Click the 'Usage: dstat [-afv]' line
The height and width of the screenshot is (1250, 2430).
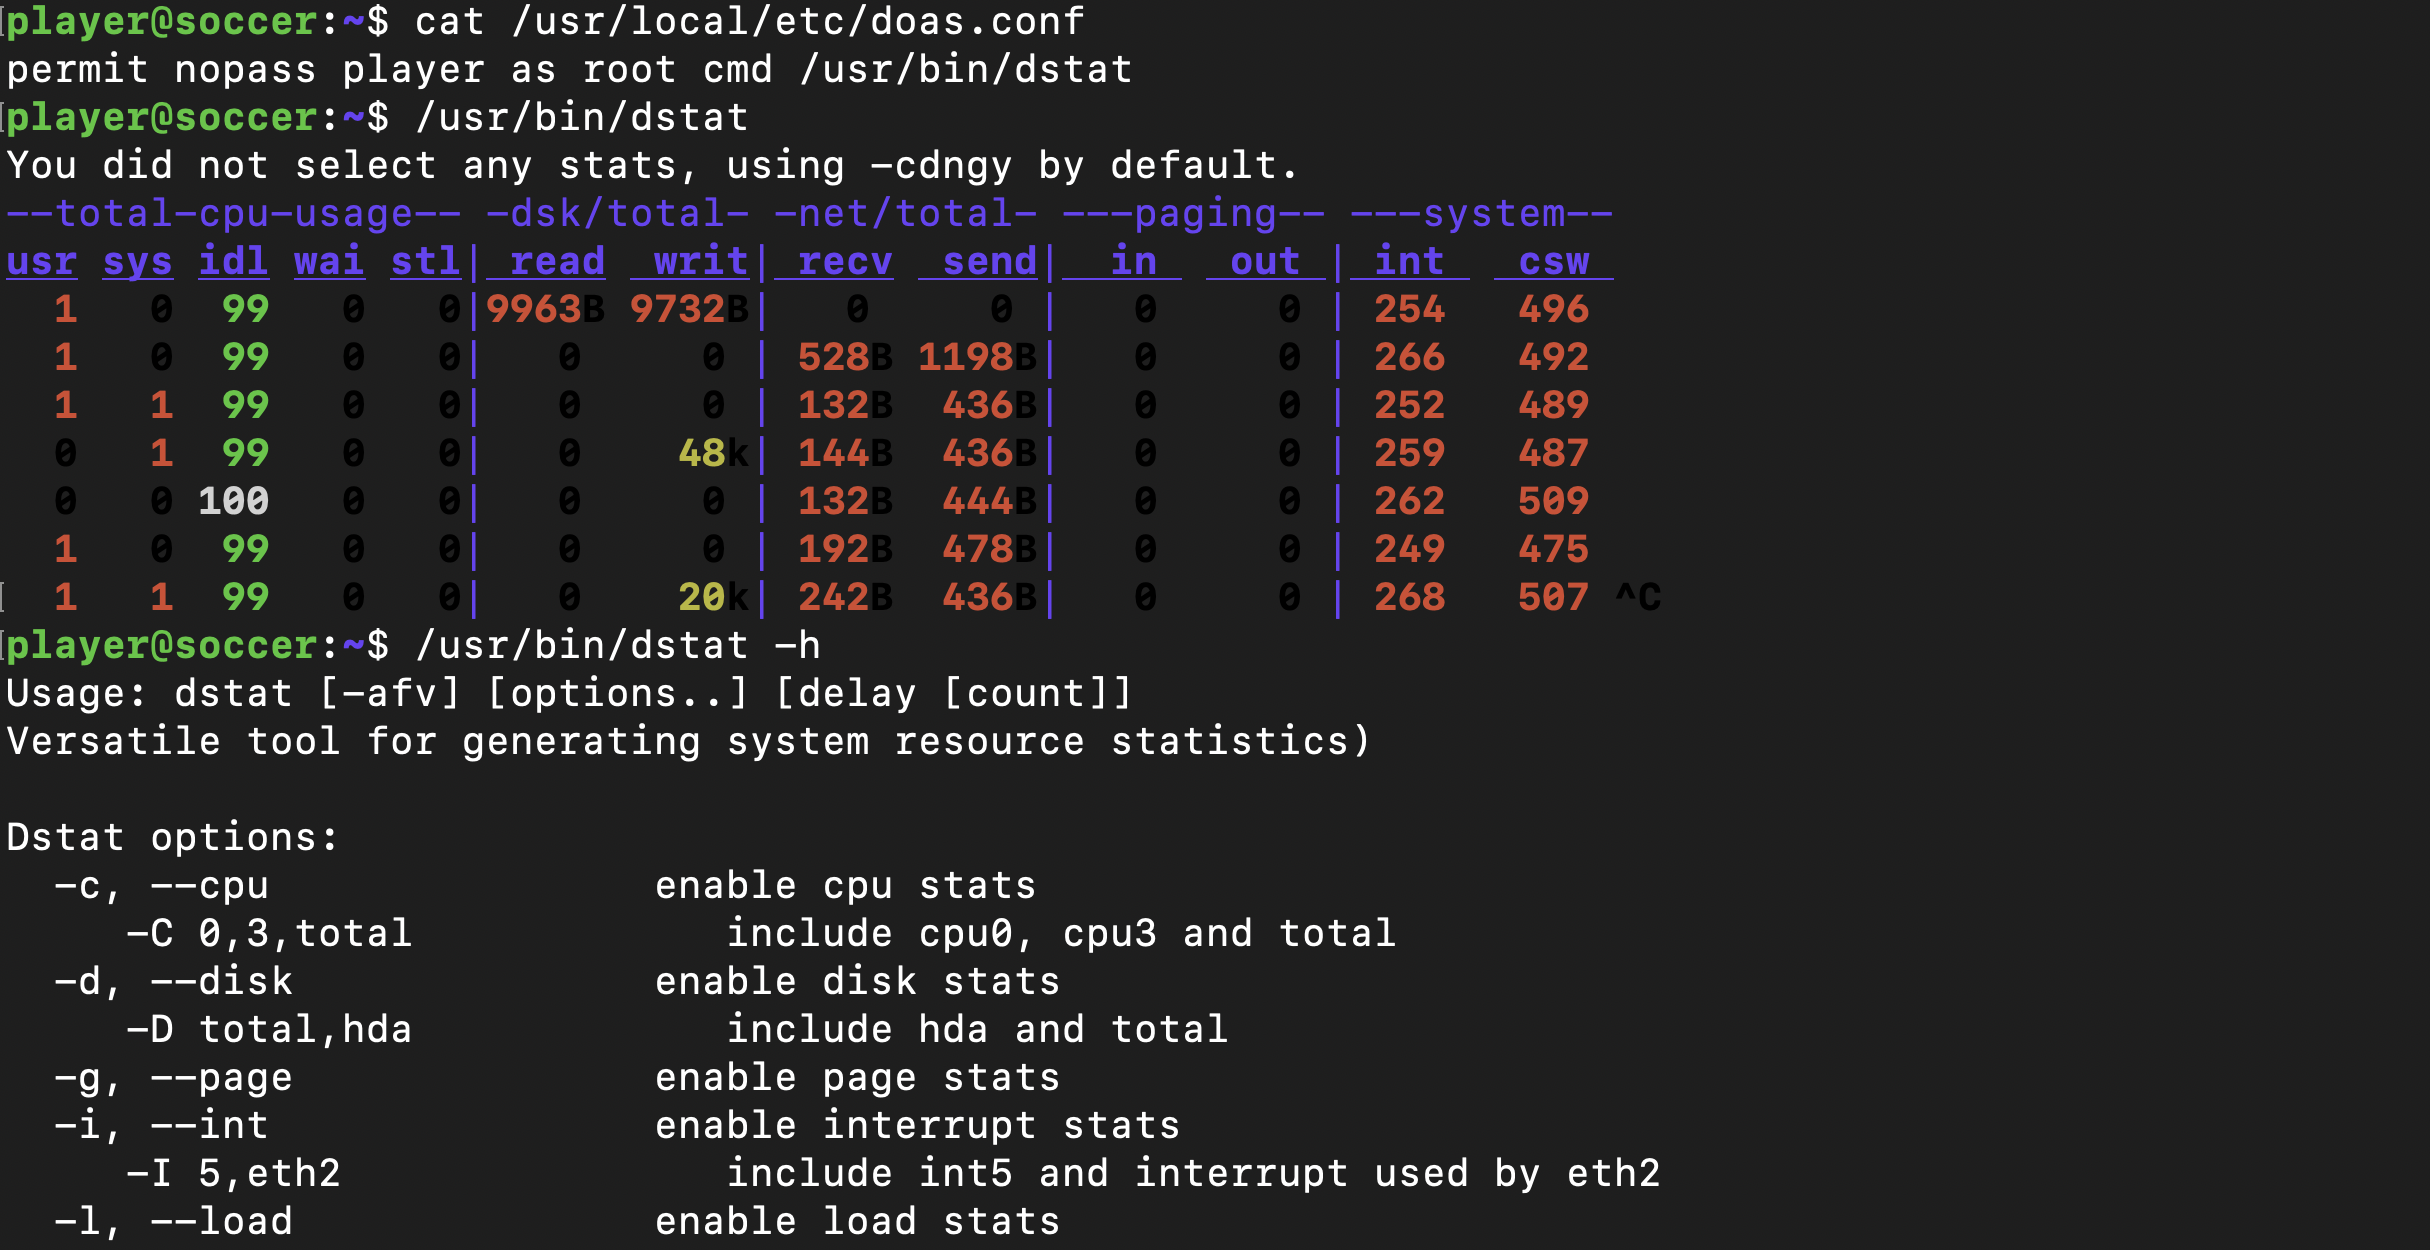point(569,693)
